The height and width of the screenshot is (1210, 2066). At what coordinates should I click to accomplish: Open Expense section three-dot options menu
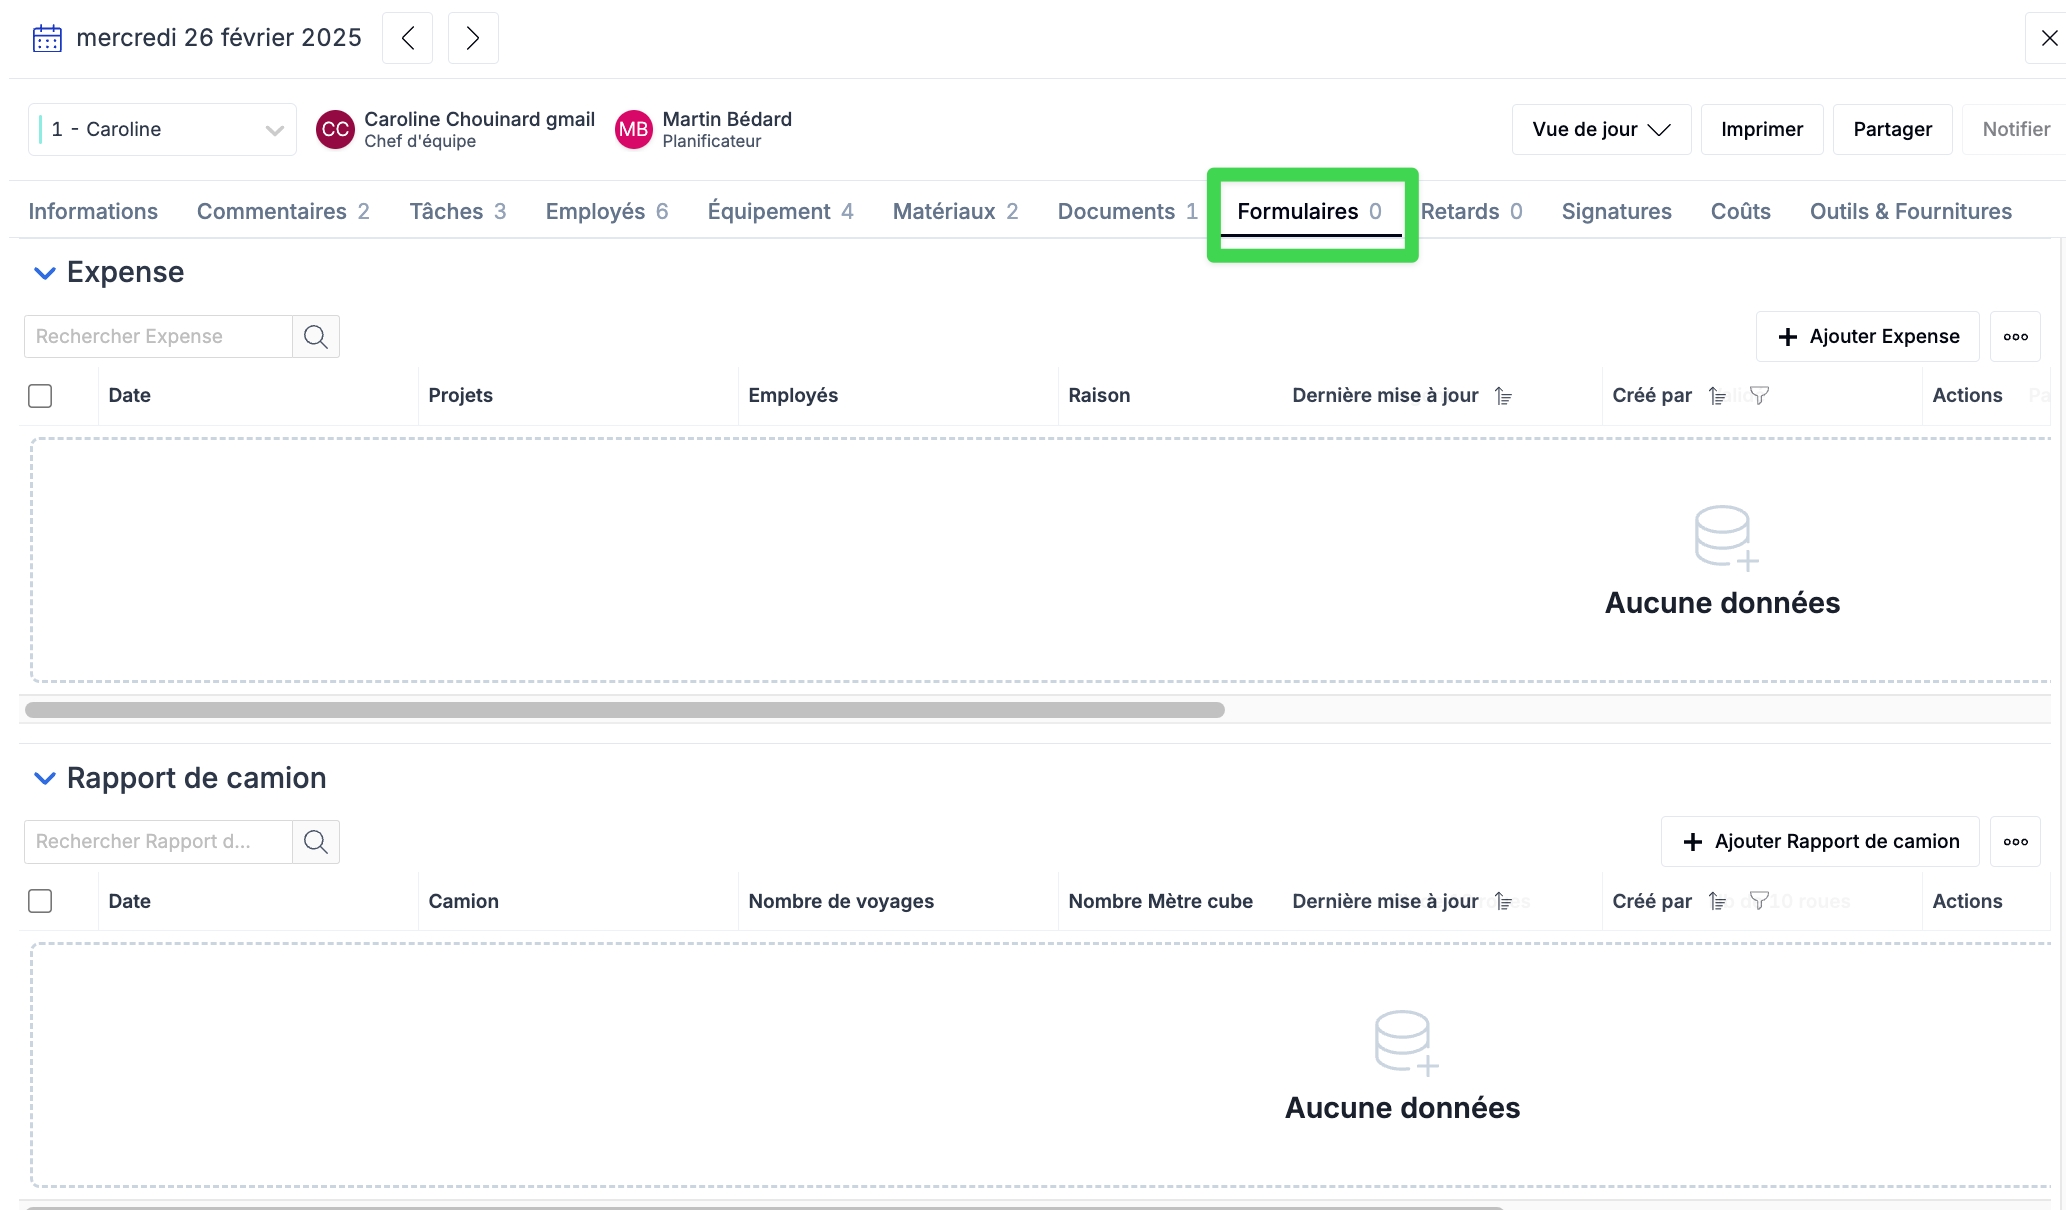tap(2015, 337)
